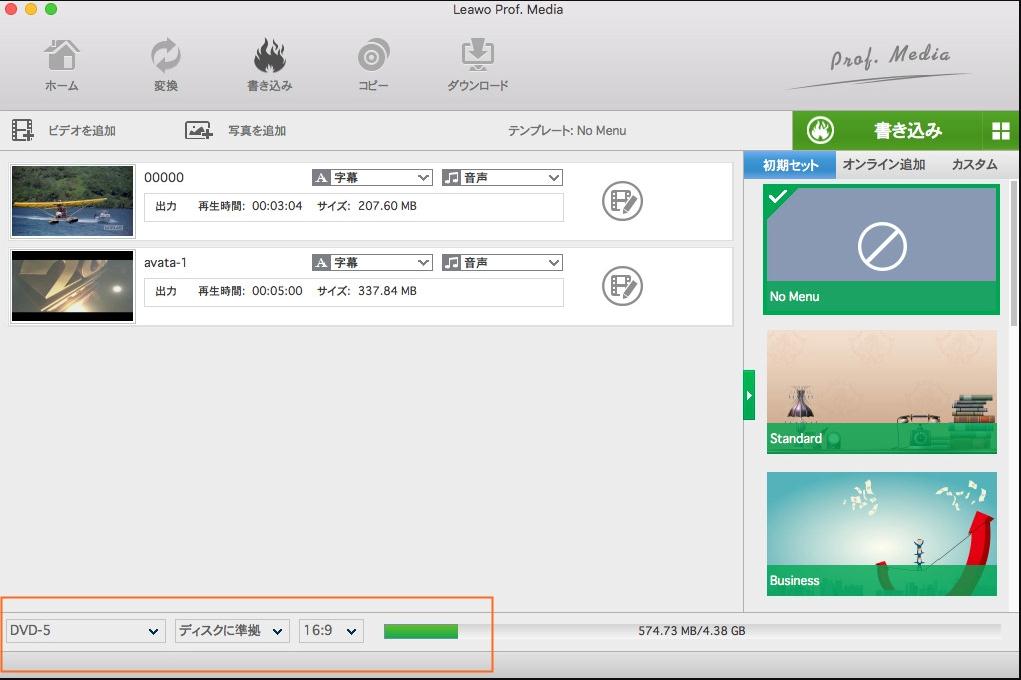Click the subtitle A icon for avata-1

(321, 262)
